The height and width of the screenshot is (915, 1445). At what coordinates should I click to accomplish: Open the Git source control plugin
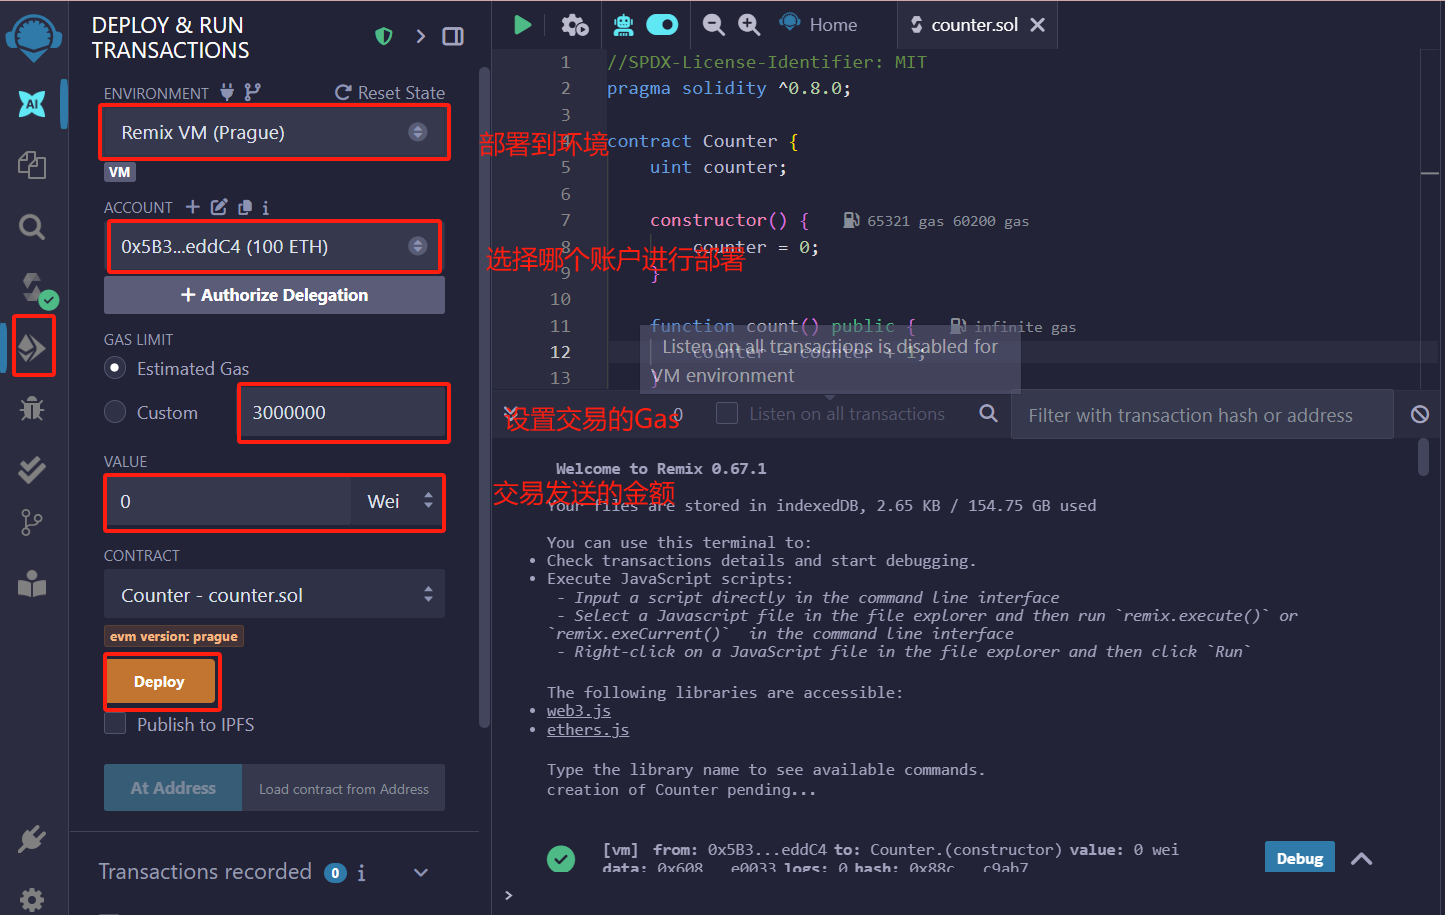[x=32, y=522]
